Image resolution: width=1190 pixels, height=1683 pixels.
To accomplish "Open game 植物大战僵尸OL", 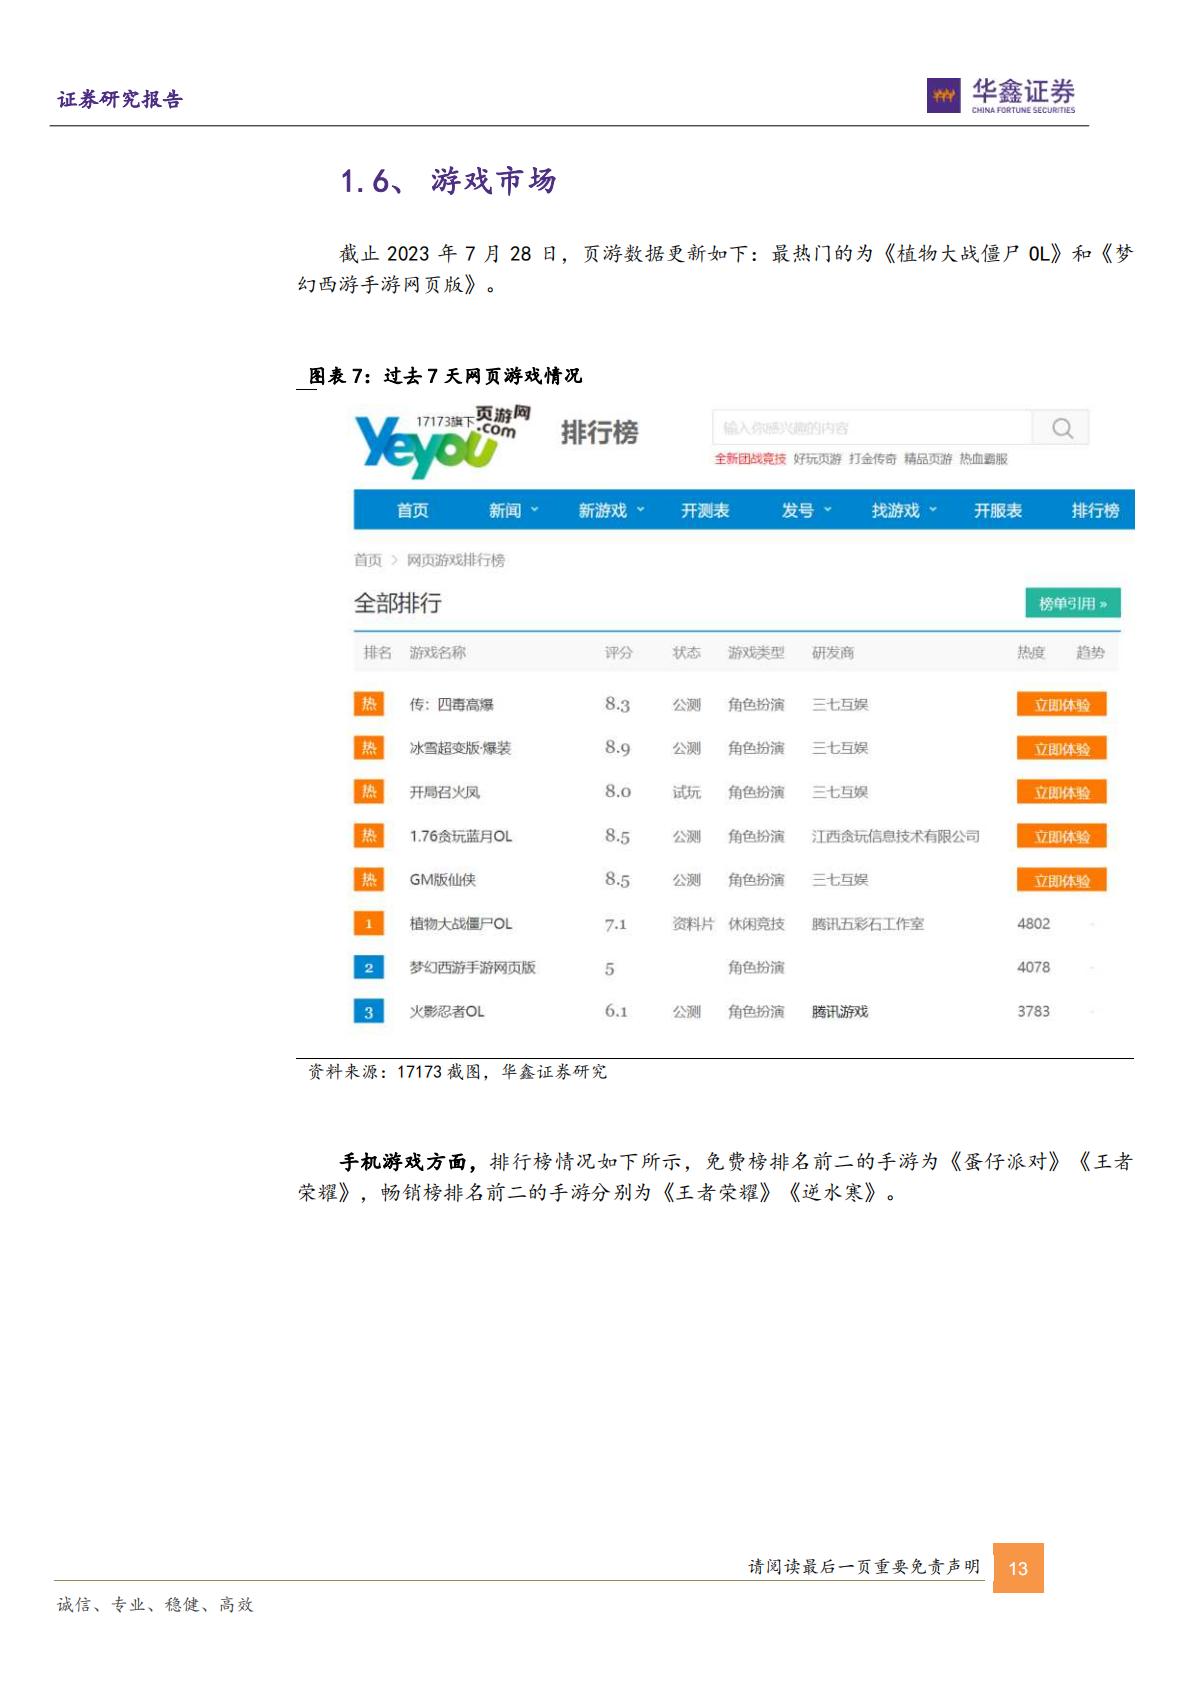I will point(460,924).
